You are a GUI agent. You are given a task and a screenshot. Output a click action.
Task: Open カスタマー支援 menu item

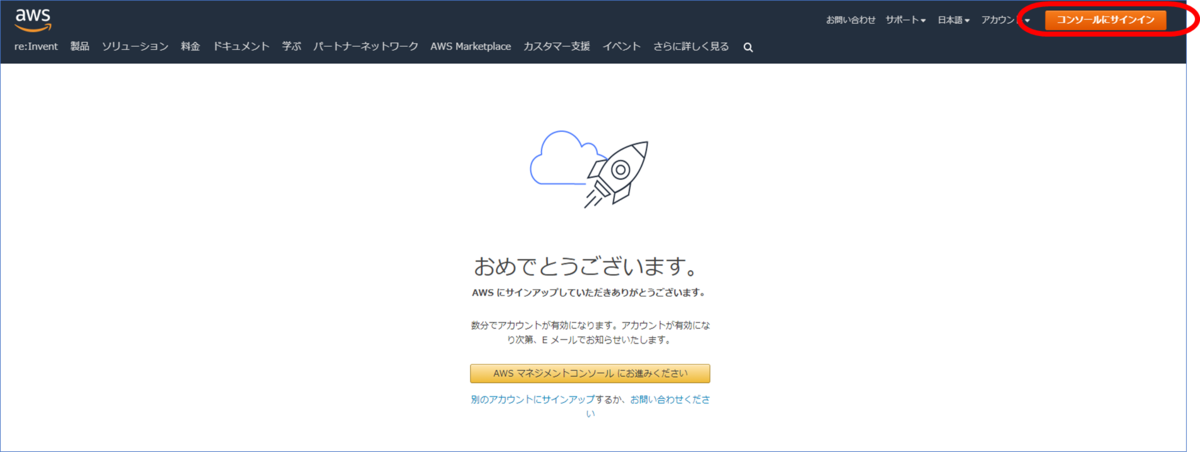(557, 46)
